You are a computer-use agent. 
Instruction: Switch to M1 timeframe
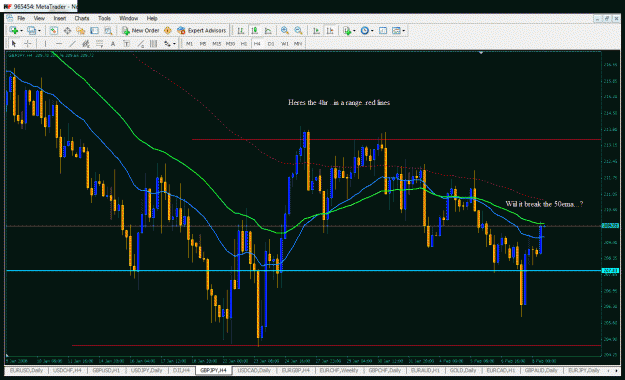[189, 44]
